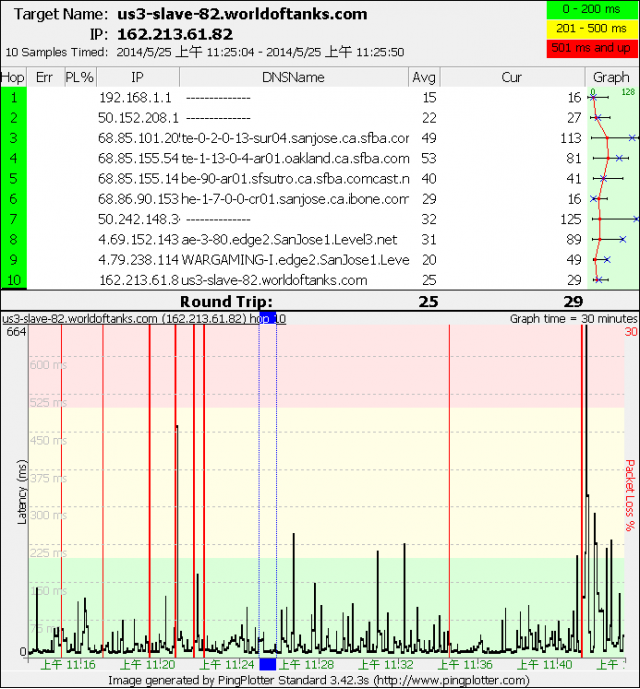
Task: Click the Hop column header
Action: 13,77
